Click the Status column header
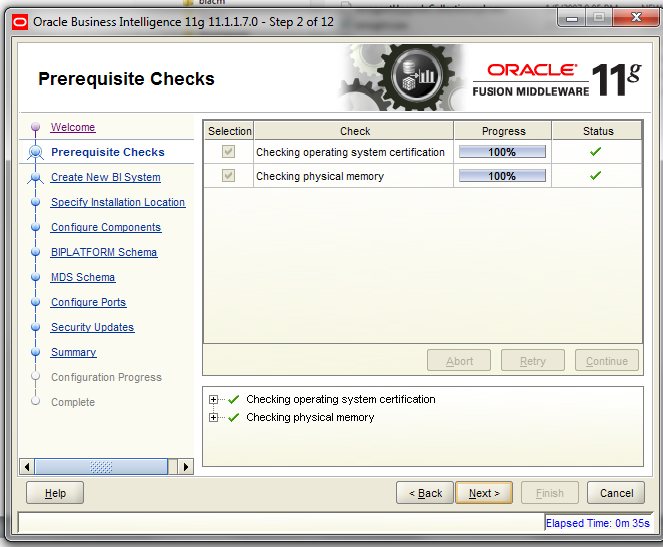The width and height of the screenshot is (663, 547). tap(597, 131)
